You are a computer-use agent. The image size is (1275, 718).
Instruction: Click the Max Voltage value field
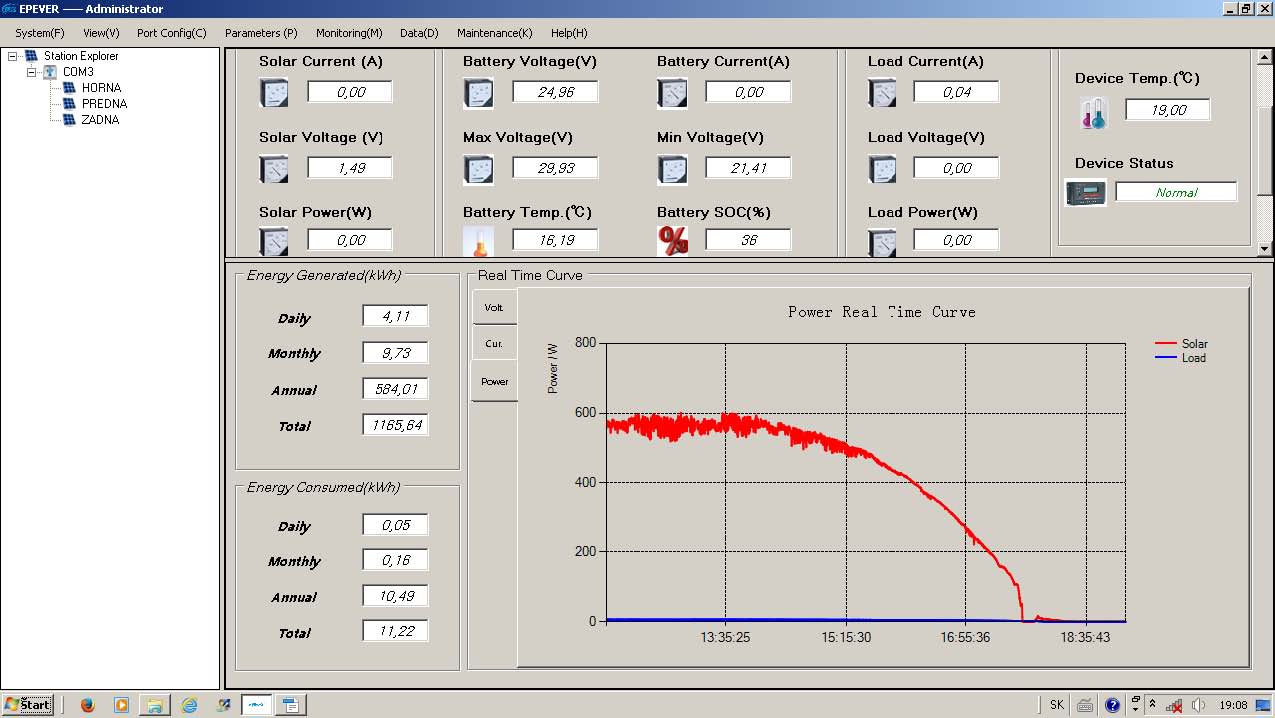(x=555, y=168)
